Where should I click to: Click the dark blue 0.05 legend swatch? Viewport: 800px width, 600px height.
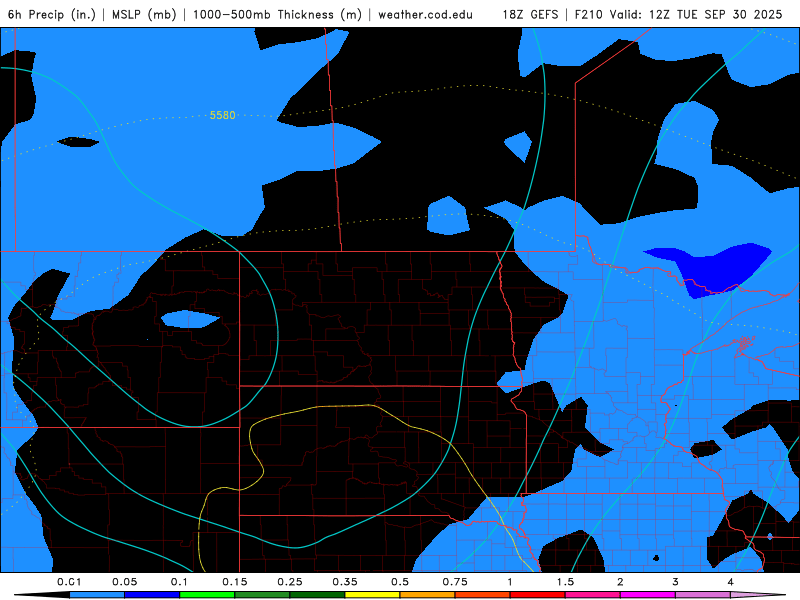click(152, 595)
